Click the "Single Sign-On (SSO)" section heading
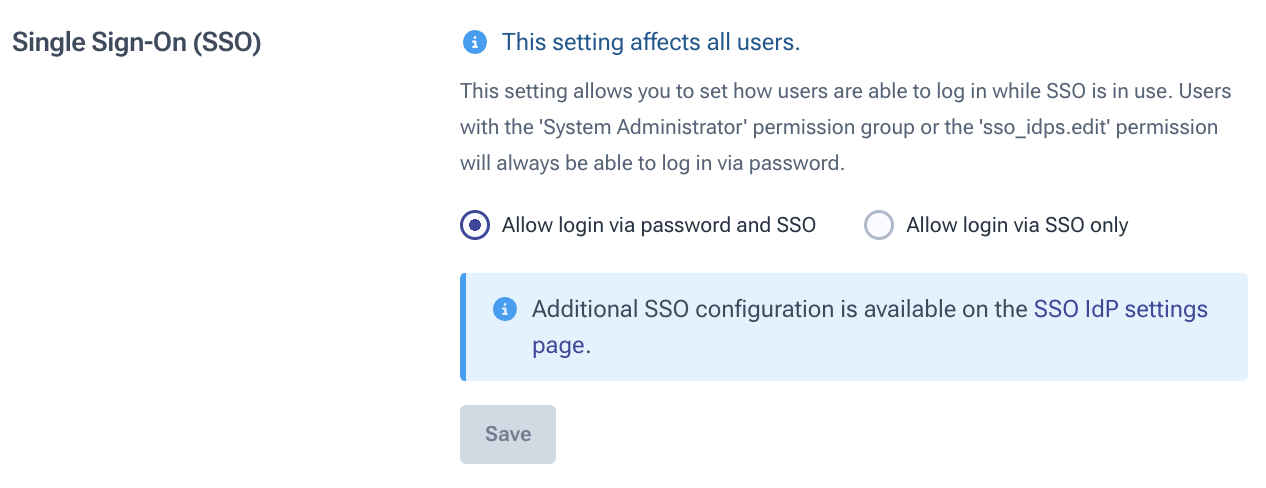The image size is (1266, 488). [x=136, y=44]
